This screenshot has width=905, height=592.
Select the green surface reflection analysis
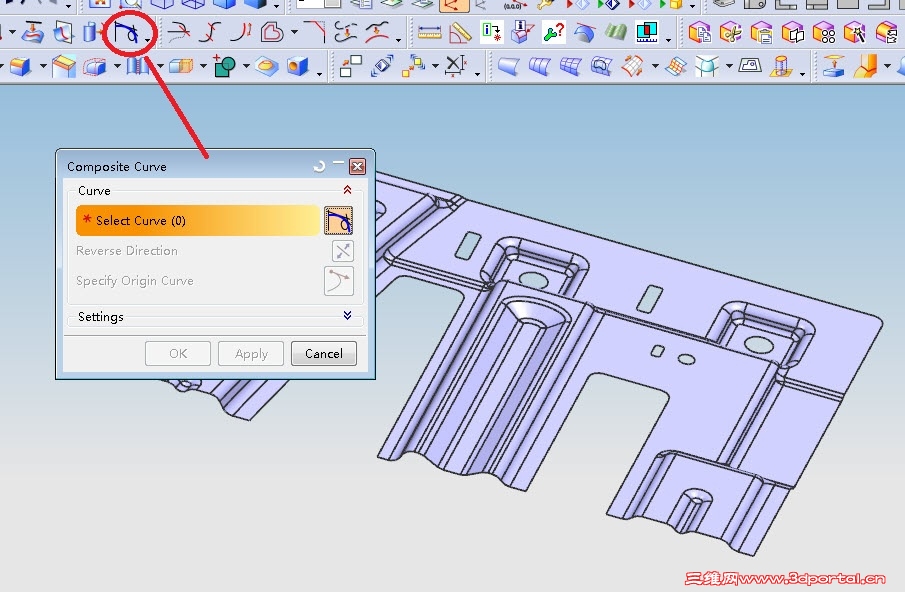click(x=615, y=32)
